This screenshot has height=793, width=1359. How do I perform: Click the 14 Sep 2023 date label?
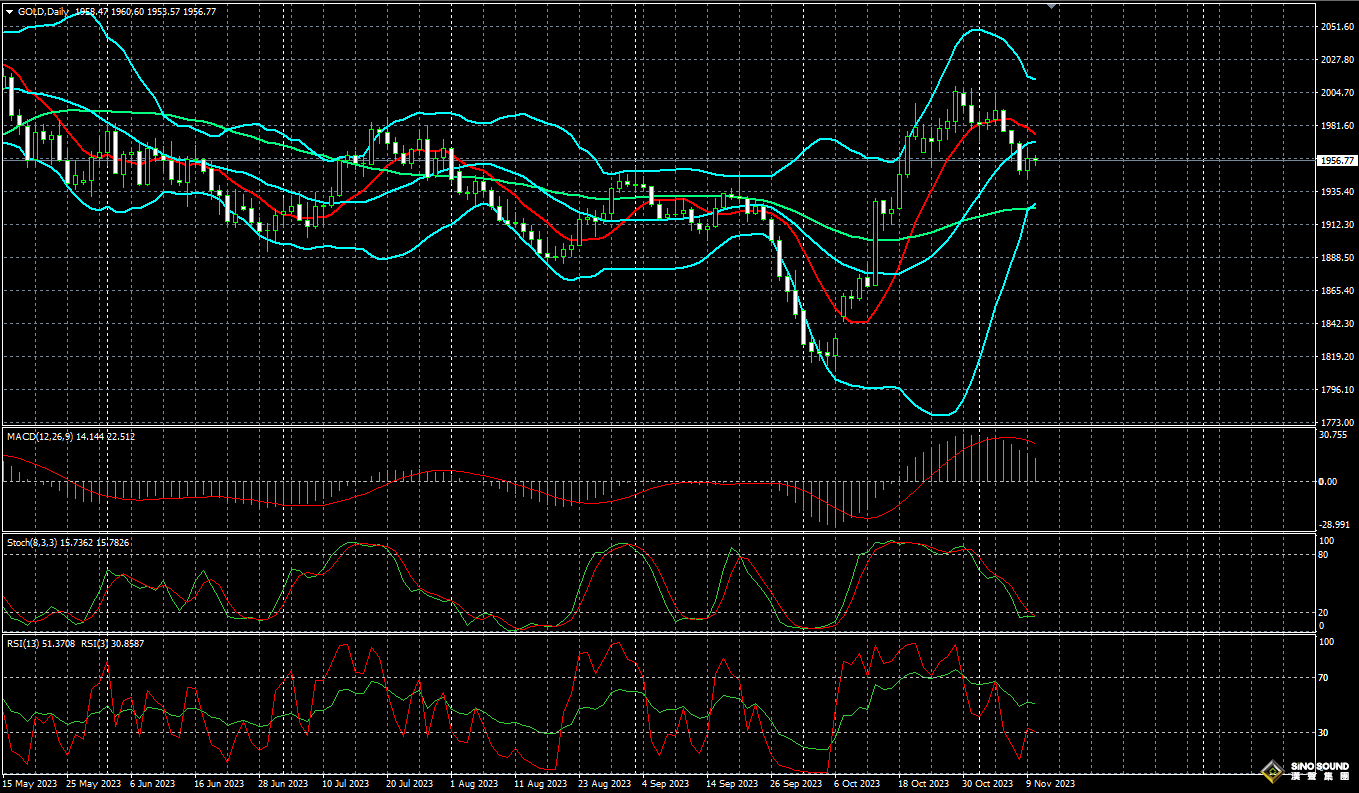coord(733,784)
